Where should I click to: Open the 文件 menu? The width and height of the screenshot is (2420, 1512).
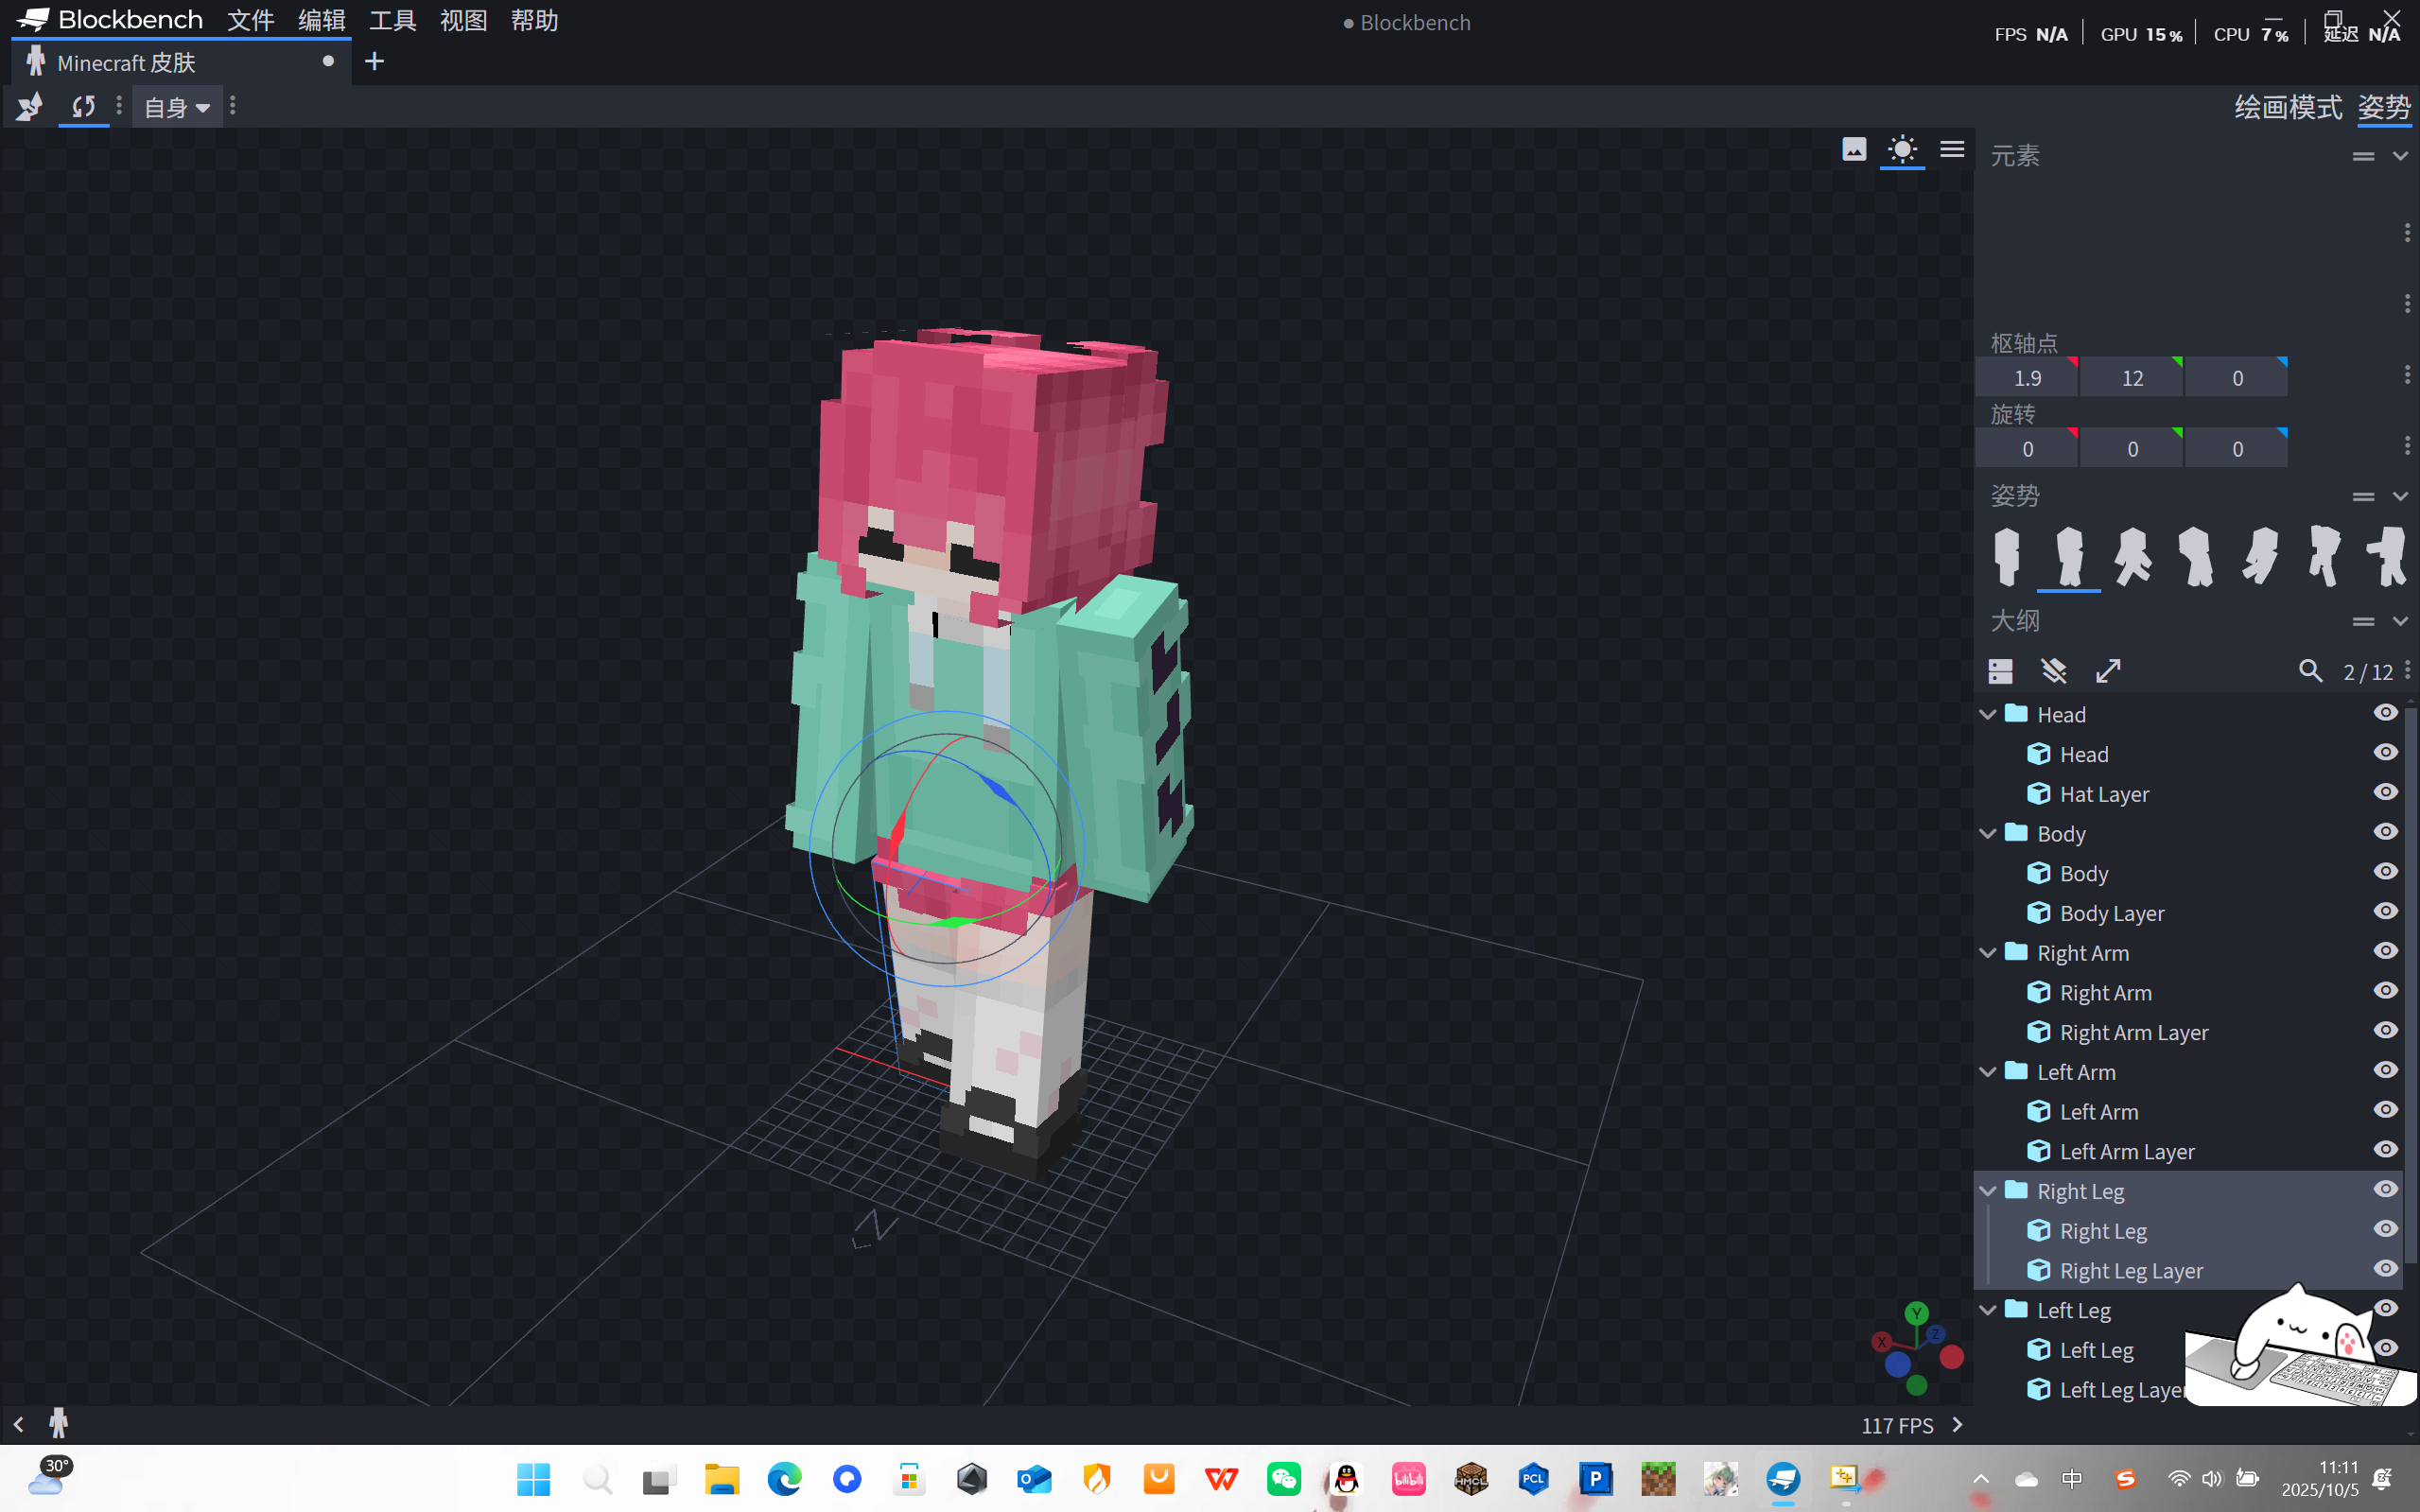250,21
